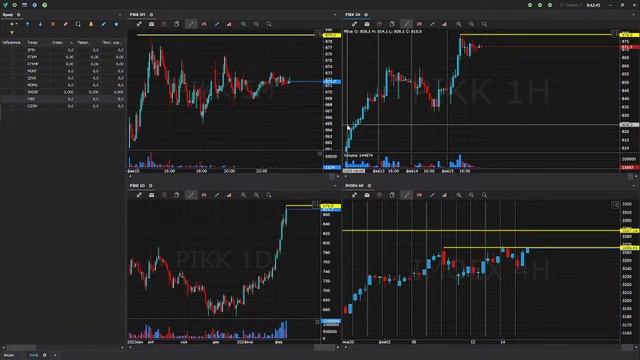640x360 pixels.
Task: Zoom out on the IMOEX 4H chart
Action: coord(471,195)
